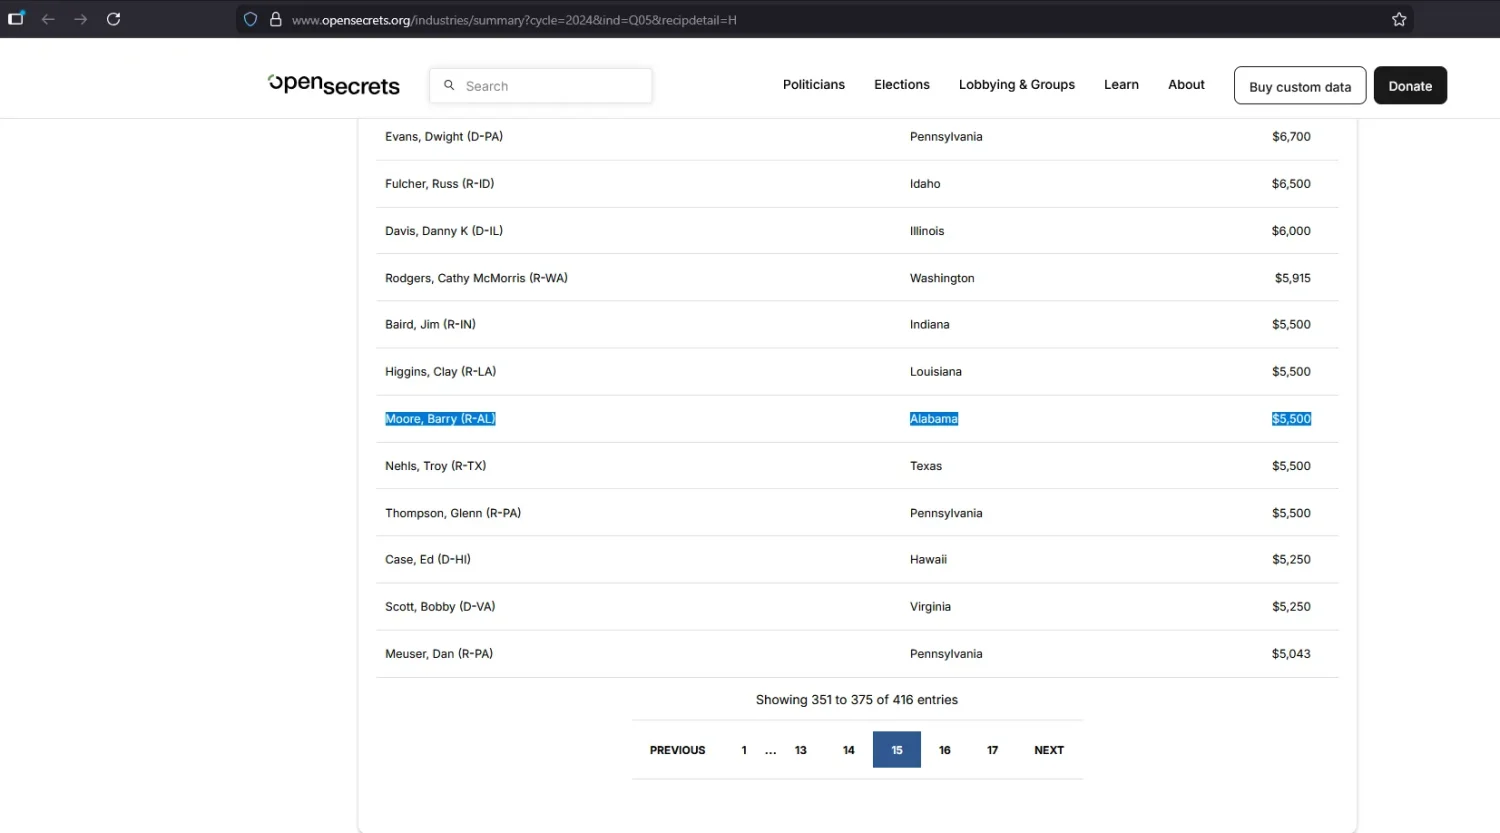Click the $6,700 amount for Evans
Image resolution: width=1500 pixels, height=833 pixels.
(1291, 137)
